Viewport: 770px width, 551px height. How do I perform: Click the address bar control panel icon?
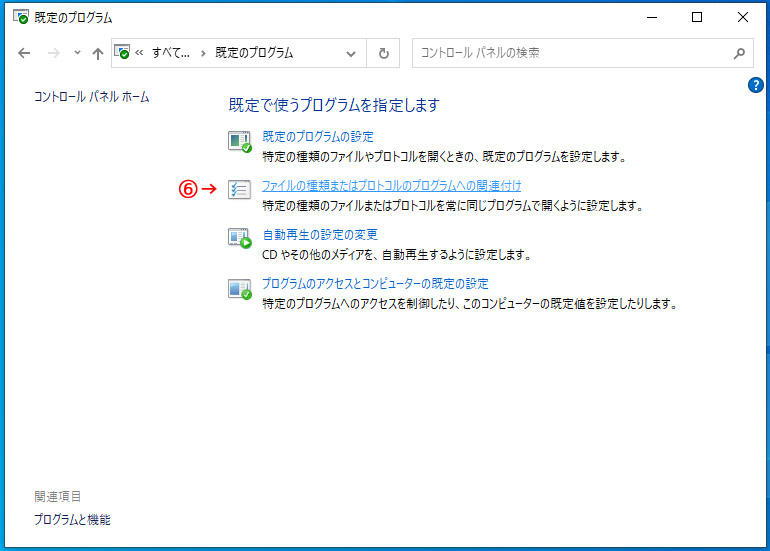tap(122, 52)
